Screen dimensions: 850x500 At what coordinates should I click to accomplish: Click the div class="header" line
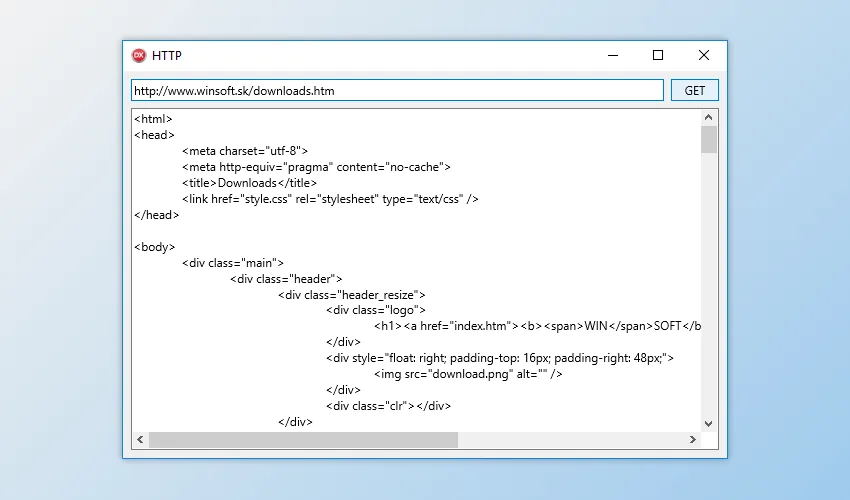click(286, 279)
